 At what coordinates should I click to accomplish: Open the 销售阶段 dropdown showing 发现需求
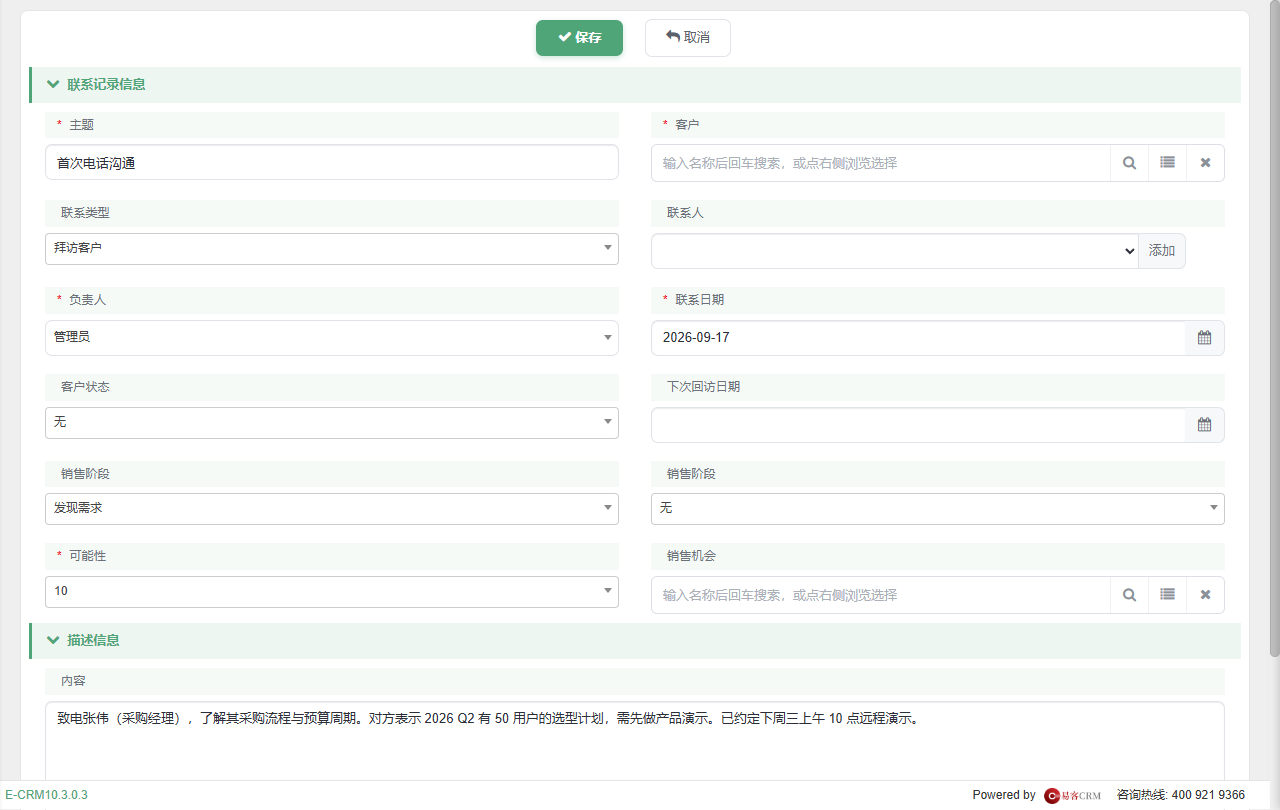coord(332,509)
